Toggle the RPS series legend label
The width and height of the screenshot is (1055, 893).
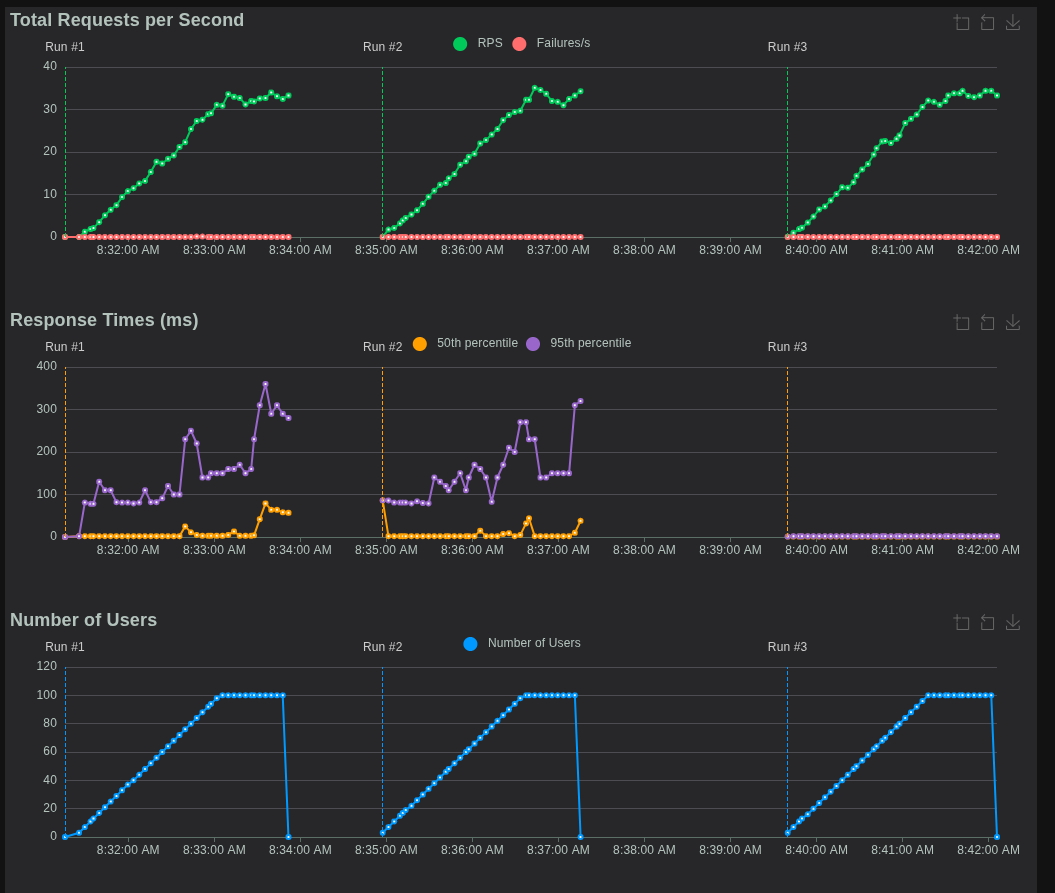coord(489,43)
